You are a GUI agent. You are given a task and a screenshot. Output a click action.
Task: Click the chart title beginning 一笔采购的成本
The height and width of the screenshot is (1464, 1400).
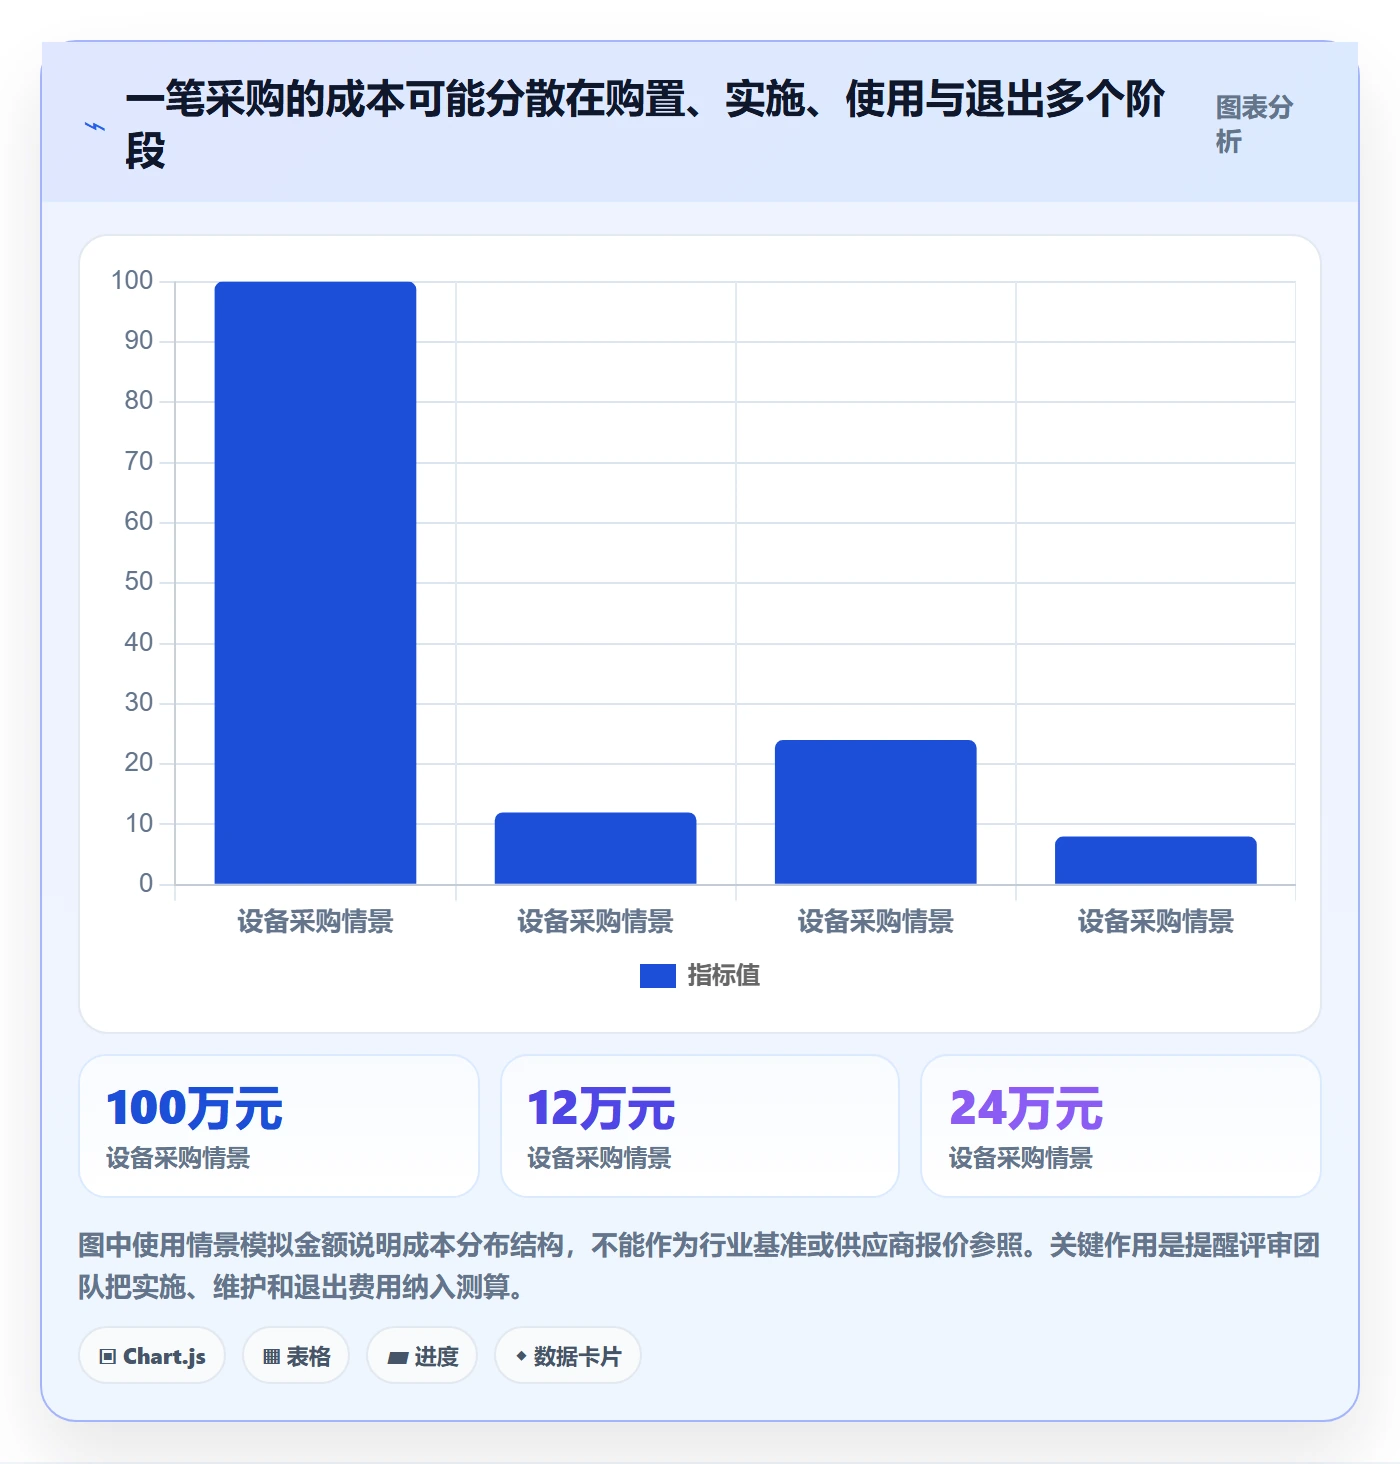tap(645, 125)
